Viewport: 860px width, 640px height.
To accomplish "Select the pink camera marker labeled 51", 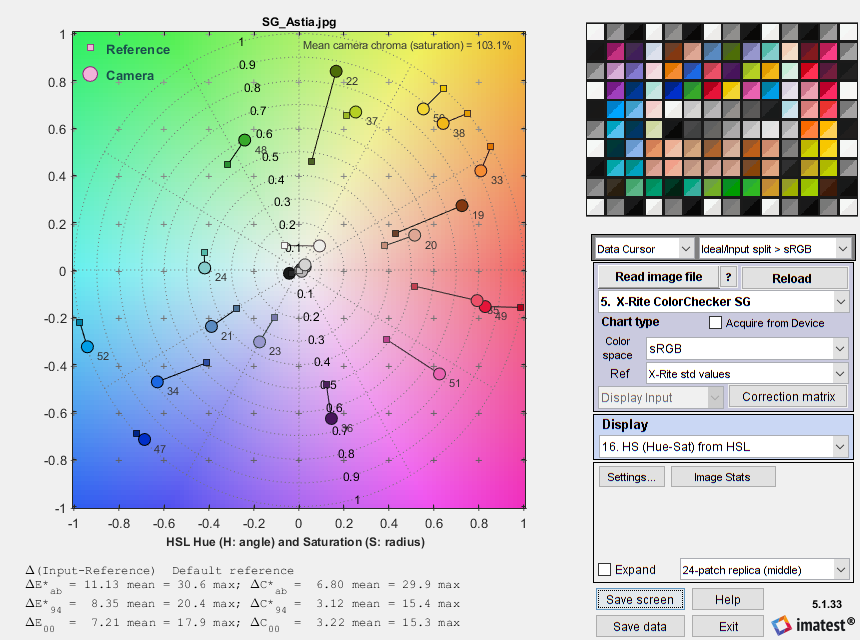I will tap(439, 374).
